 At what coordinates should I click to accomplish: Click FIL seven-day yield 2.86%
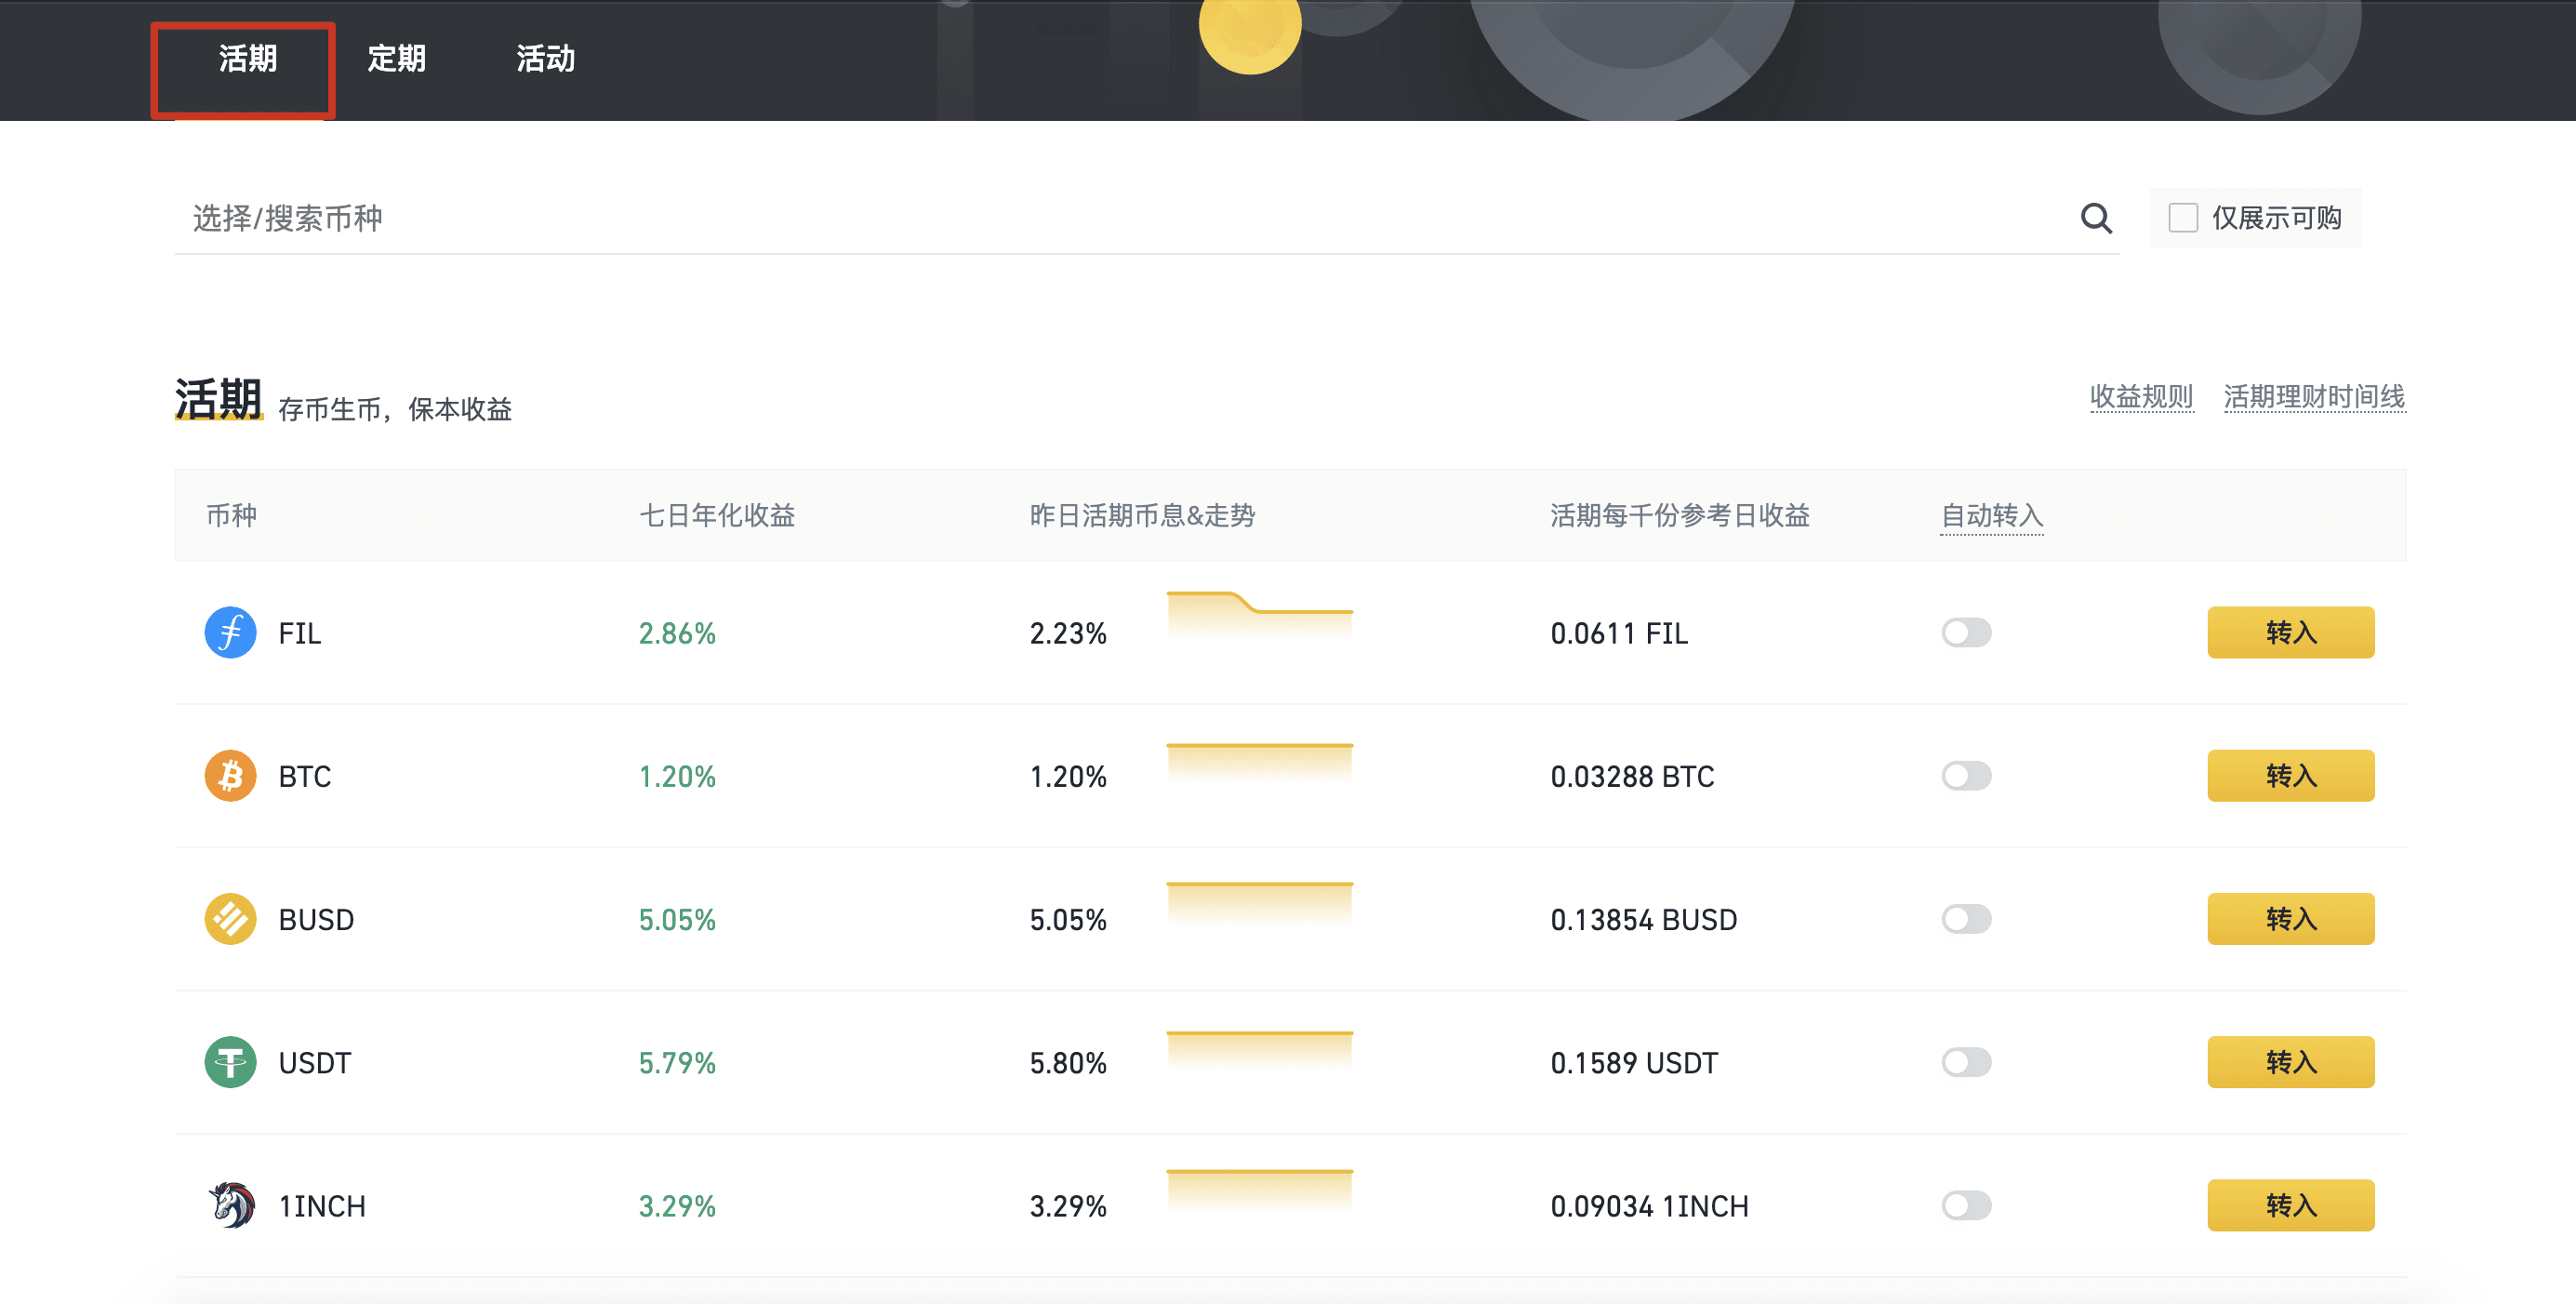(677, 634)
